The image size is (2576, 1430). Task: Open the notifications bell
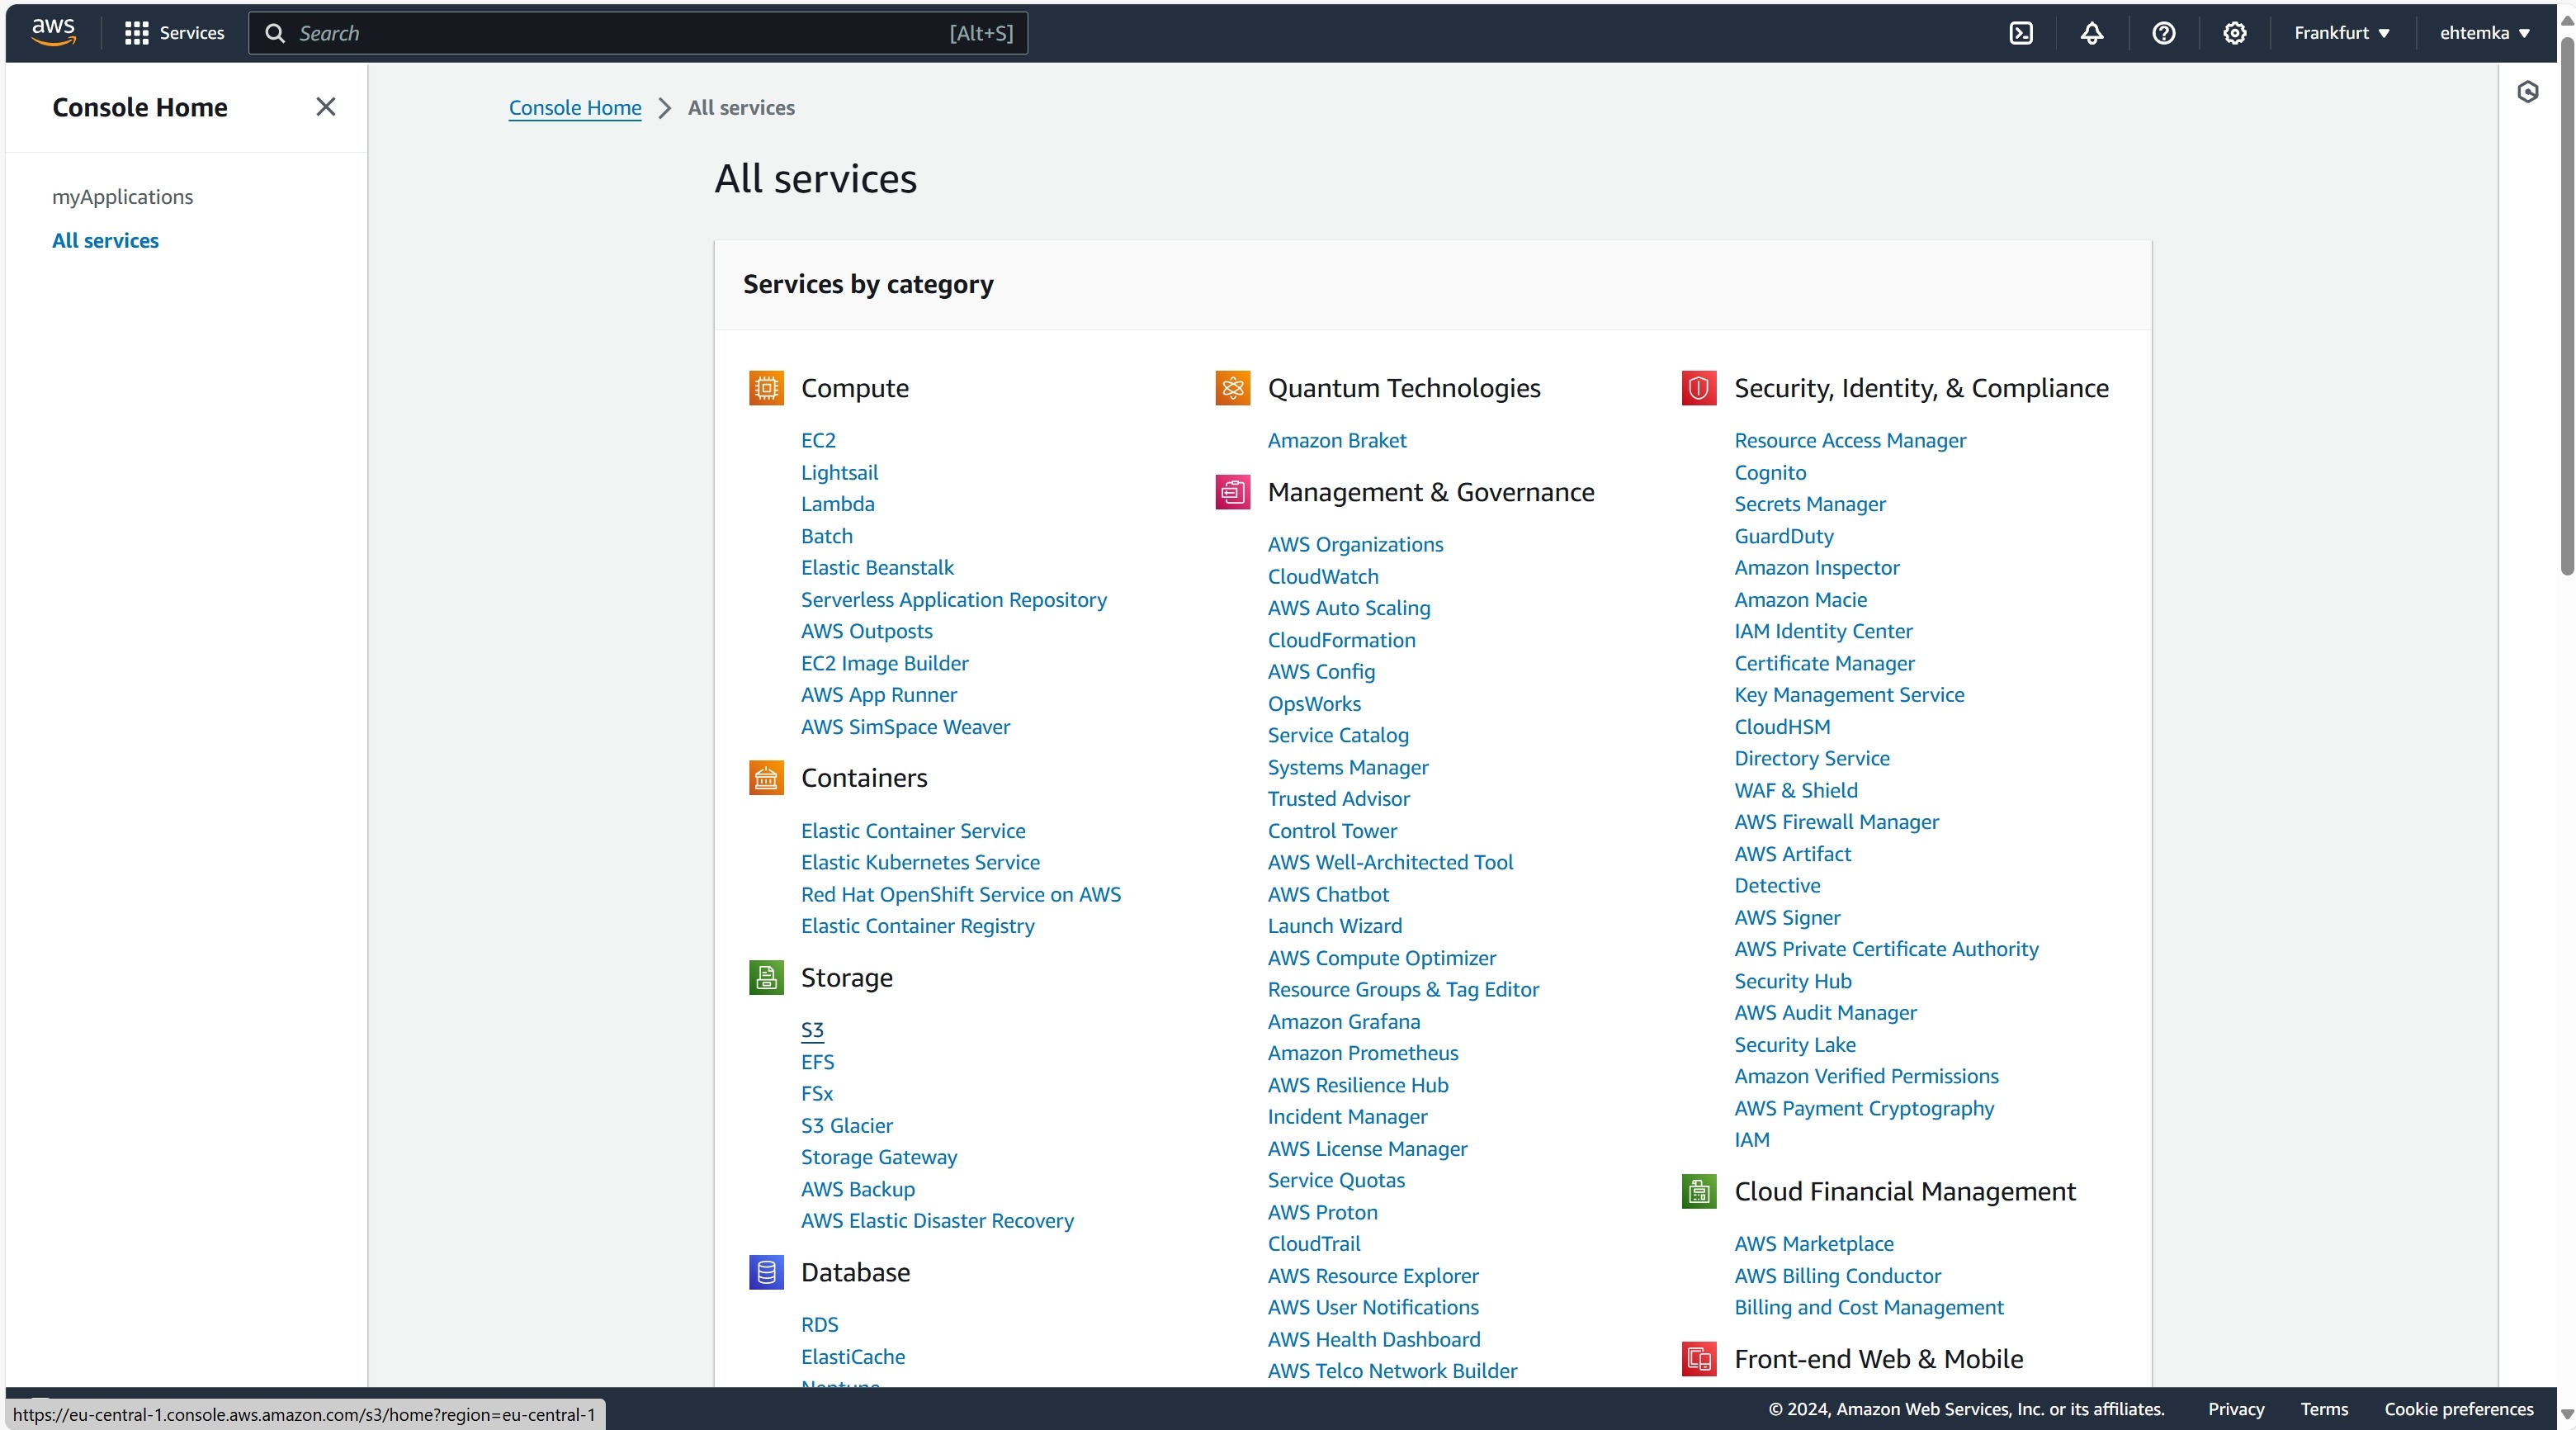point(2092,33)
